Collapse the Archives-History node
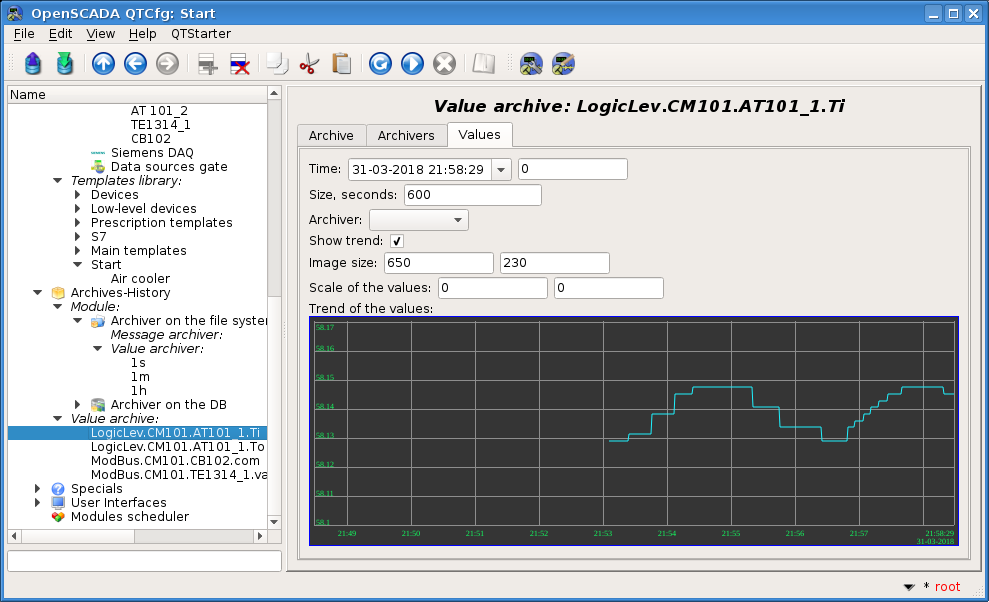The image size is (989, 602). 38,293
